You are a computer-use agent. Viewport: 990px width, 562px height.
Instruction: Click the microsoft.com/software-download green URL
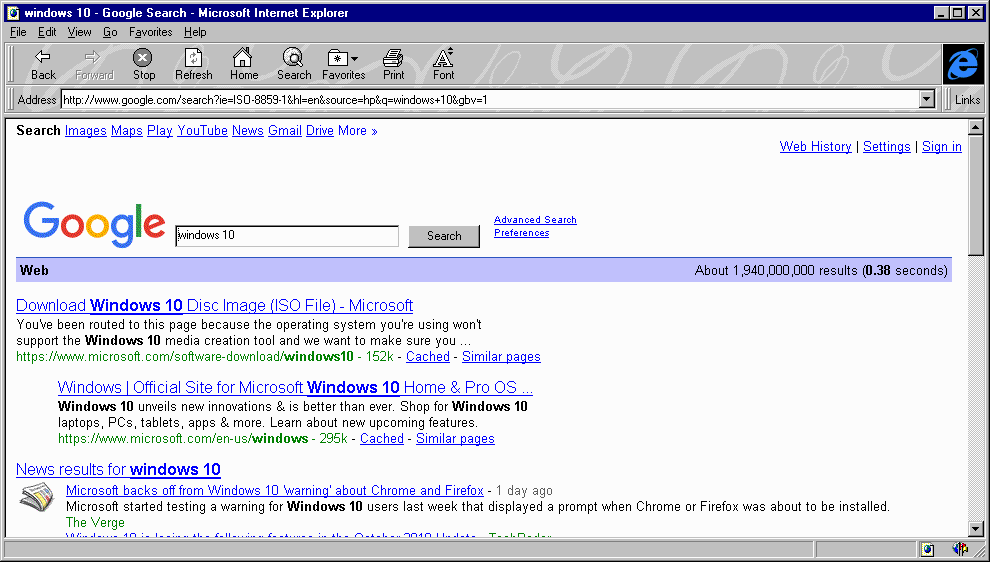pyautogui.click(x=185, y=357)
